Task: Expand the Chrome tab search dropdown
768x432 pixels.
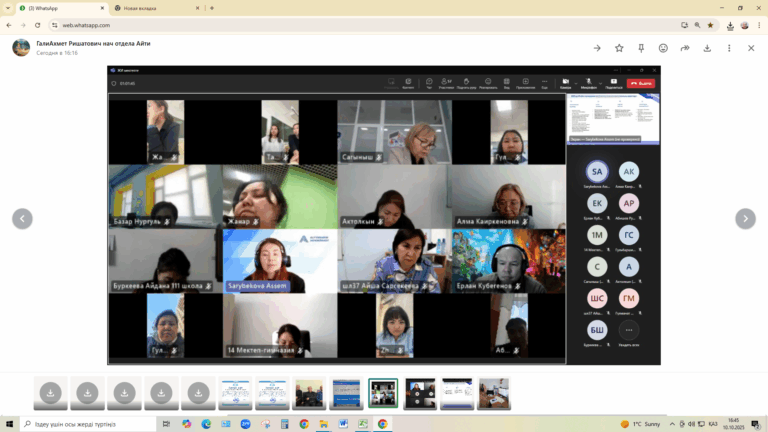Action: [x=7, y=7]
